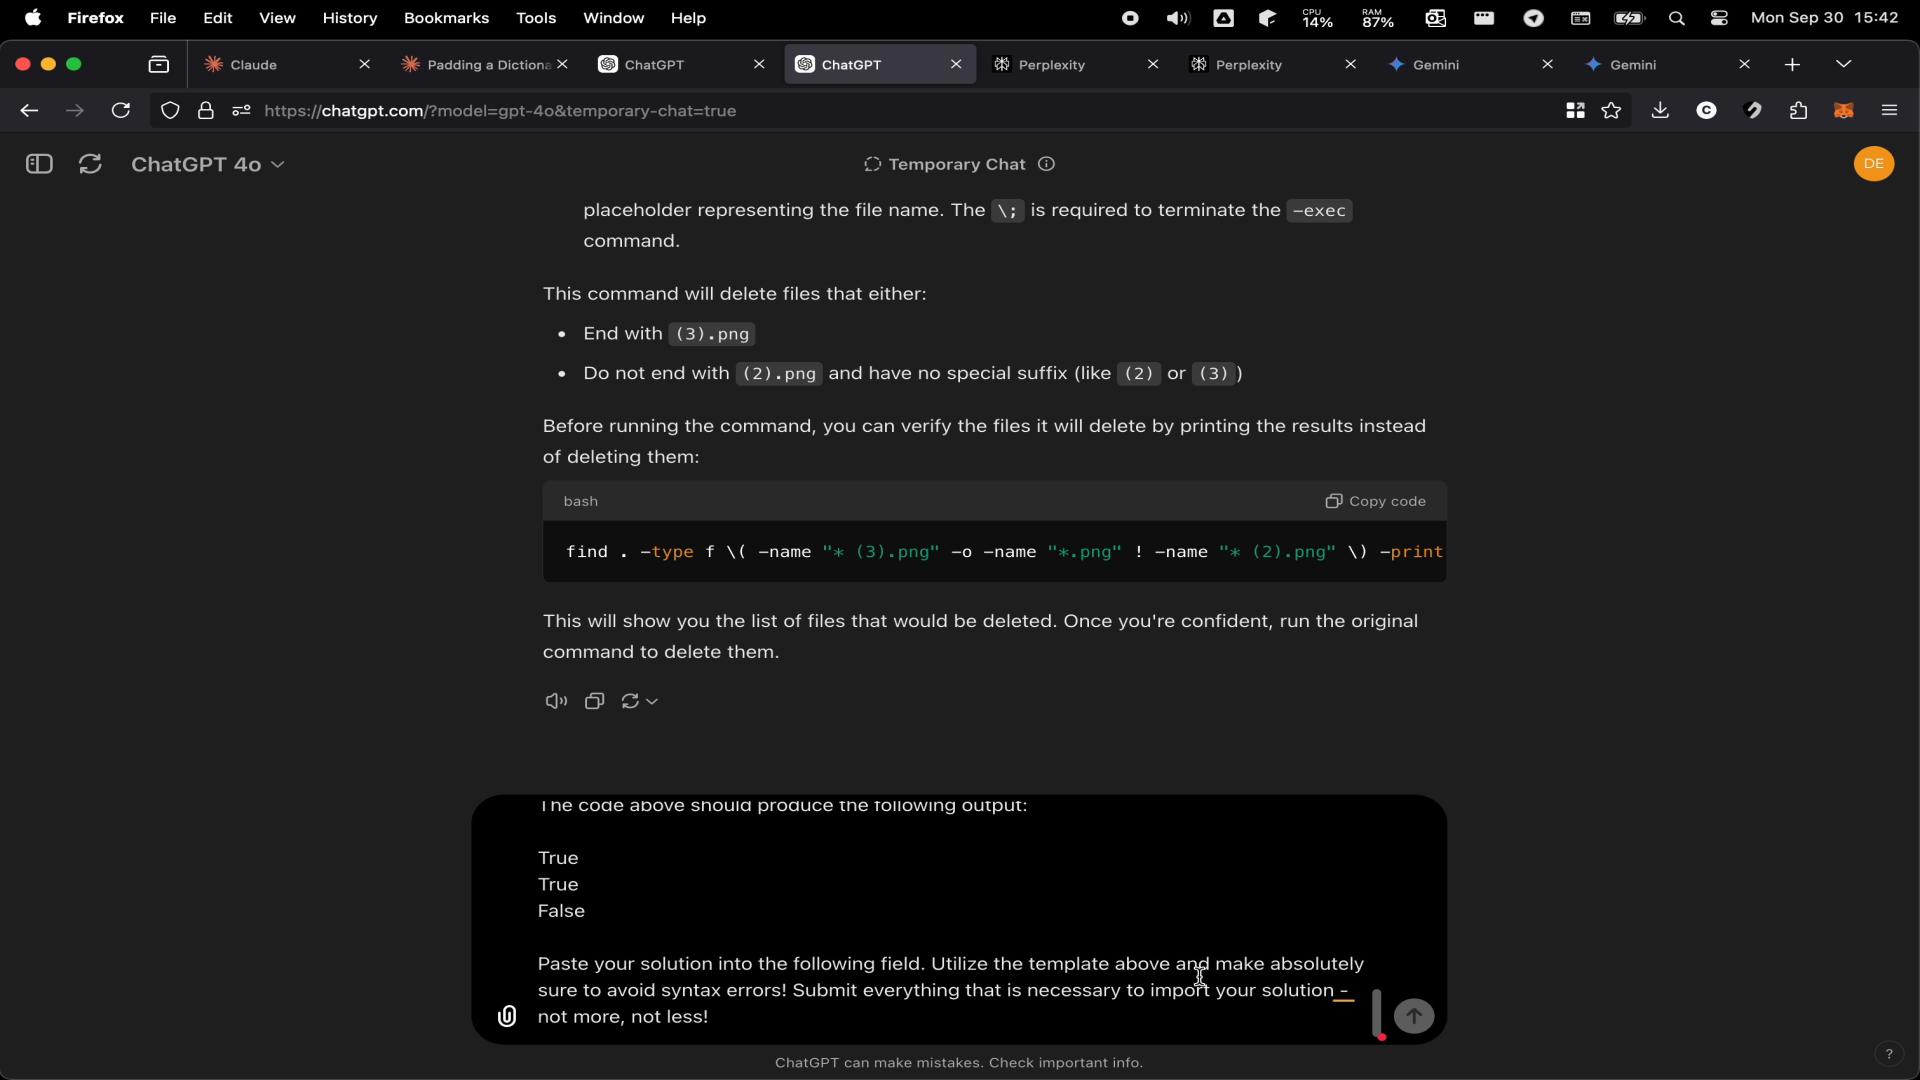
Task: Switch to the Padding a Dictionary tab
Action: (485, 65)
